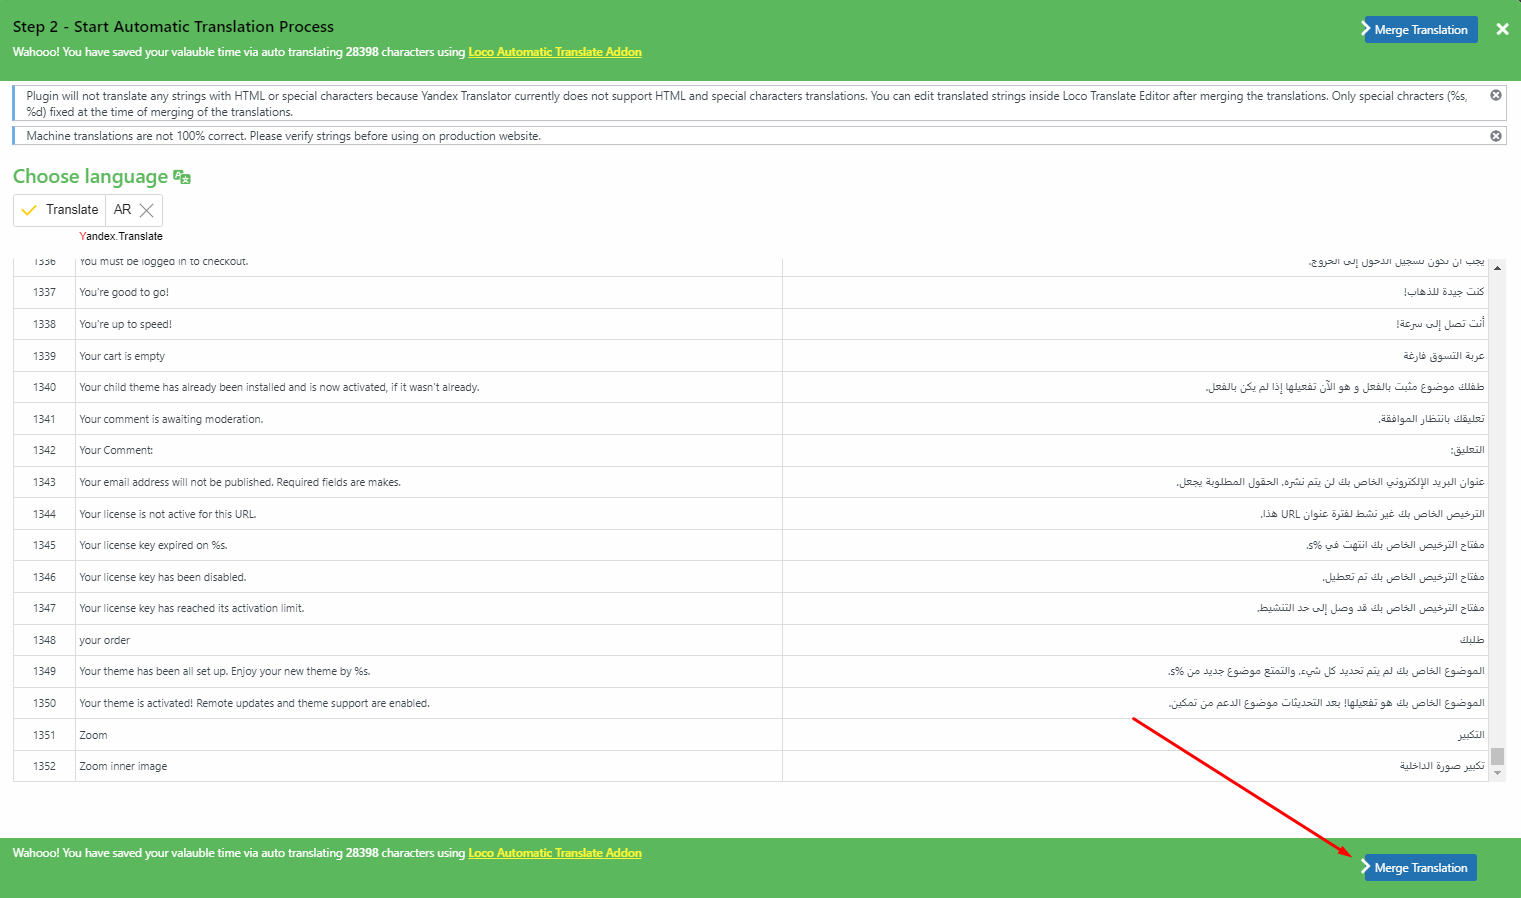Viewport: 1521px width, 898px height.
Task: Select the Arabic translation for "Zoom" row
Action: [x=1470, y=735]
